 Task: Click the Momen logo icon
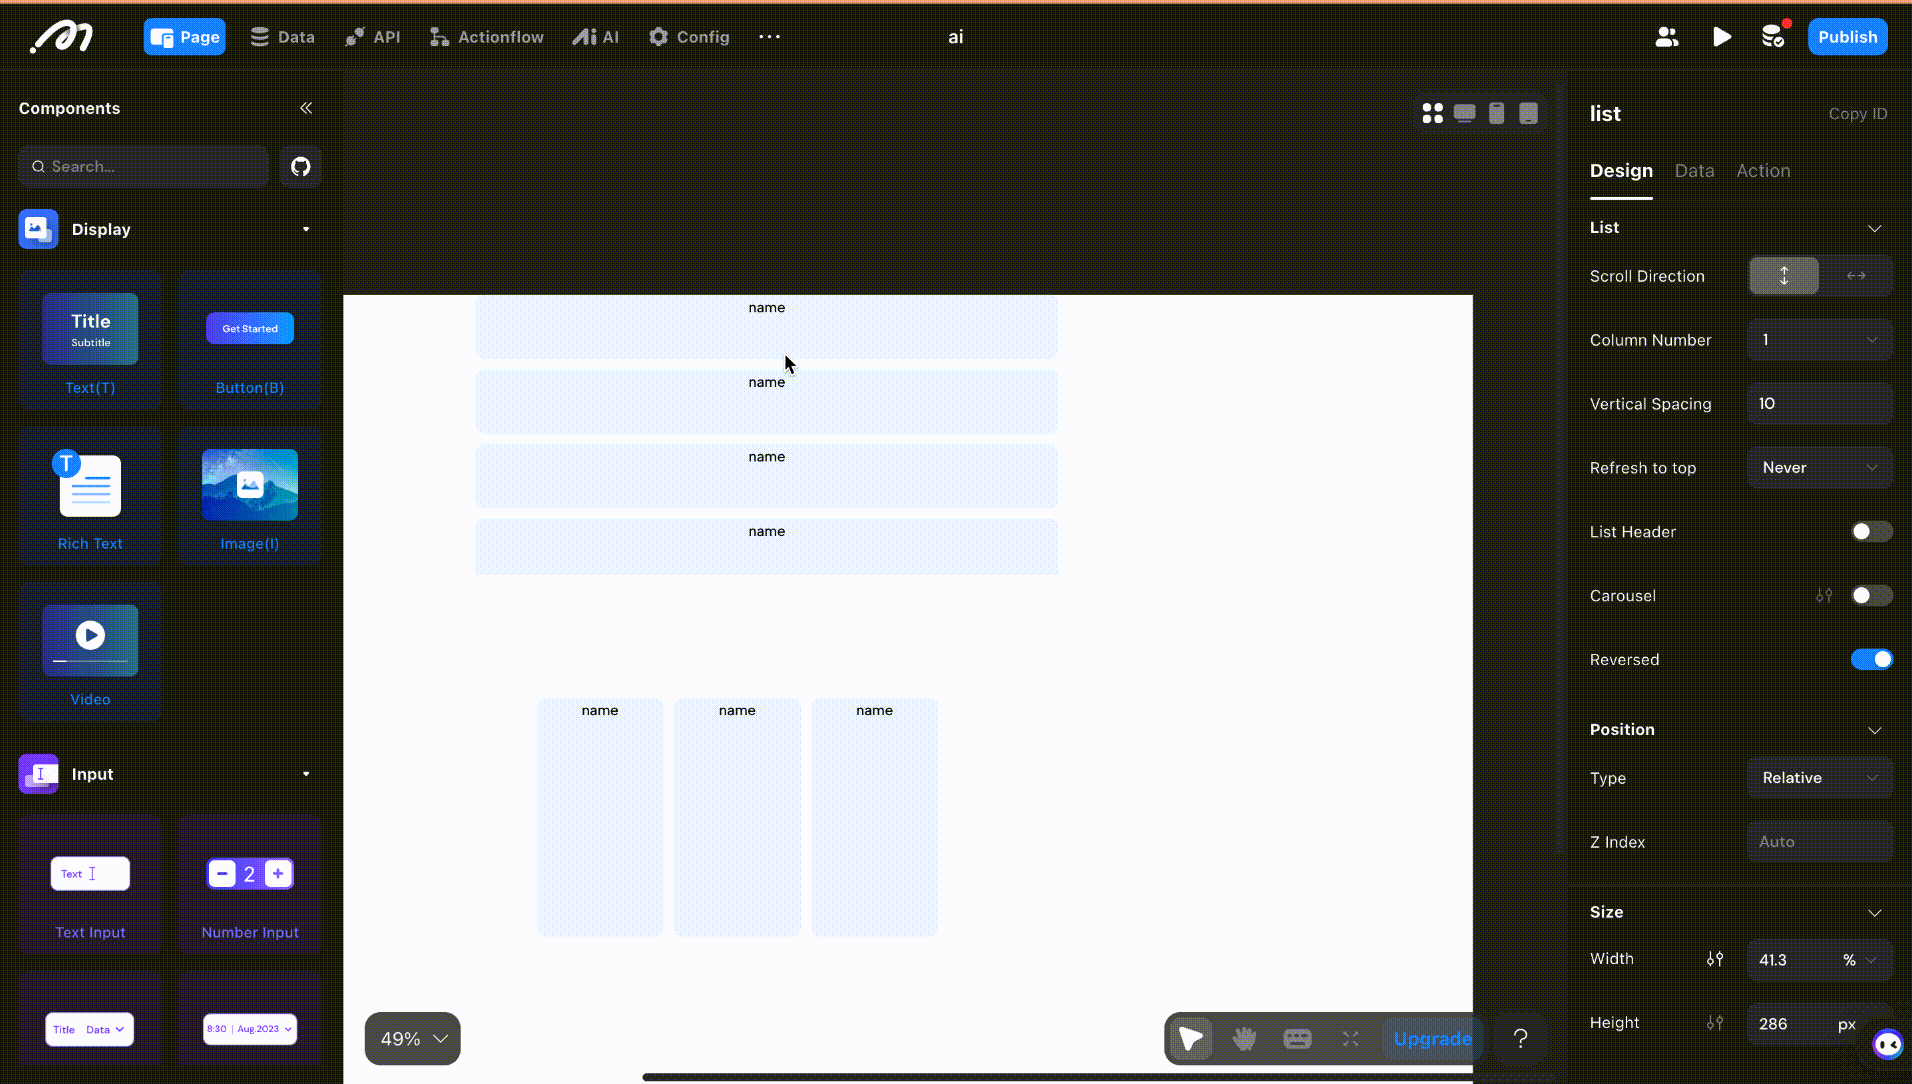(62, 37)
